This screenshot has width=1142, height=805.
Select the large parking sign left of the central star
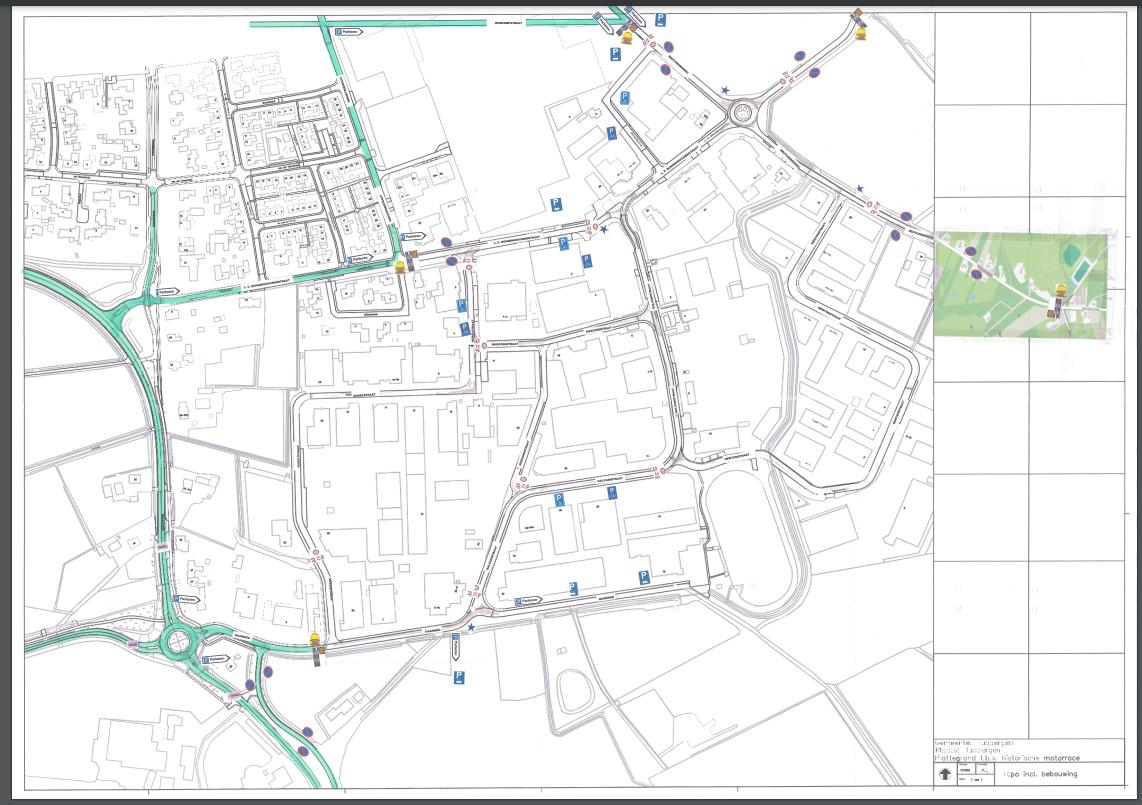coord(557,204)
